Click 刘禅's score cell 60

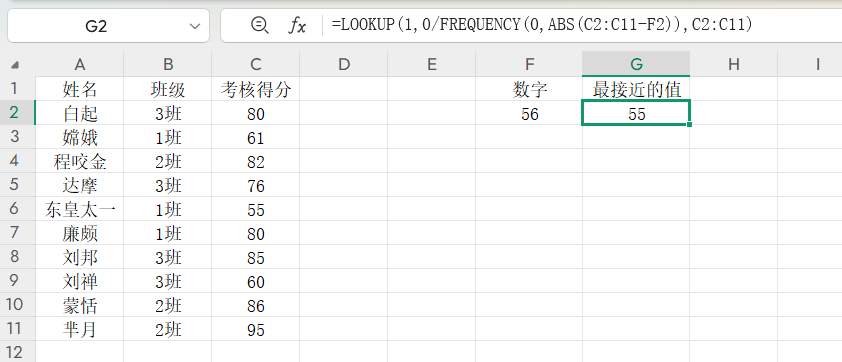(256, 281)
